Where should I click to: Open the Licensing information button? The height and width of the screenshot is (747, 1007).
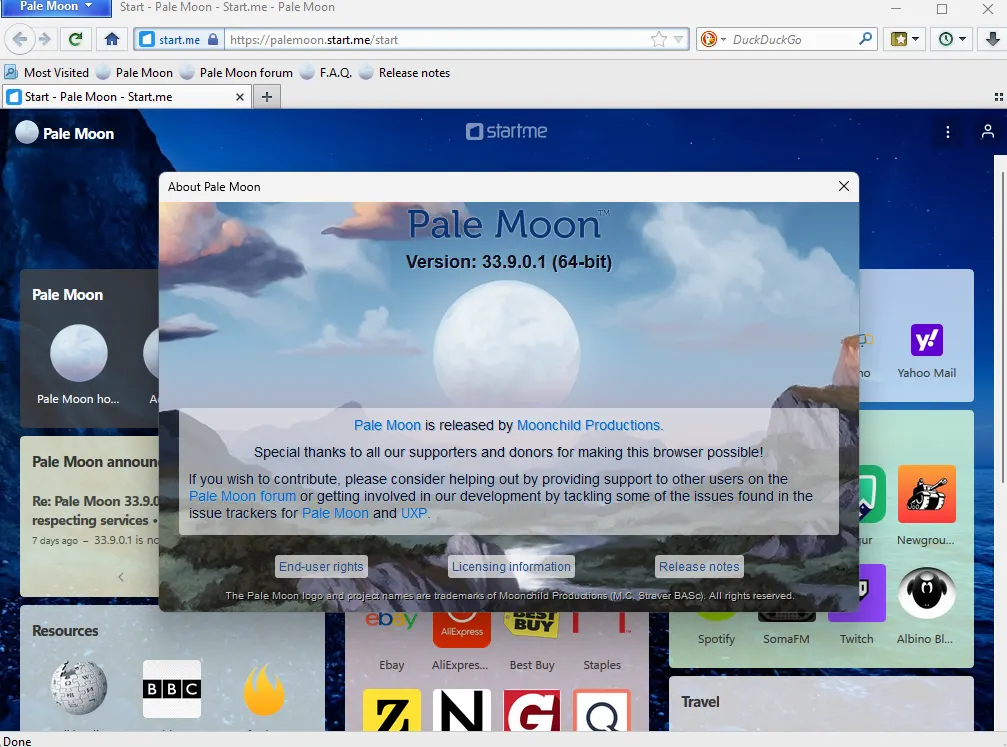511,567
